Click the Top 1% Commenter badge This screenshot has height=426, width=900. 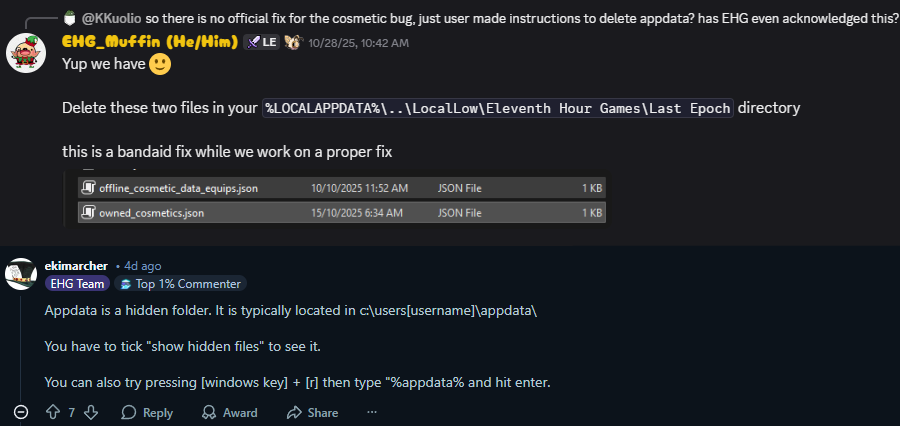click(181, 284)
